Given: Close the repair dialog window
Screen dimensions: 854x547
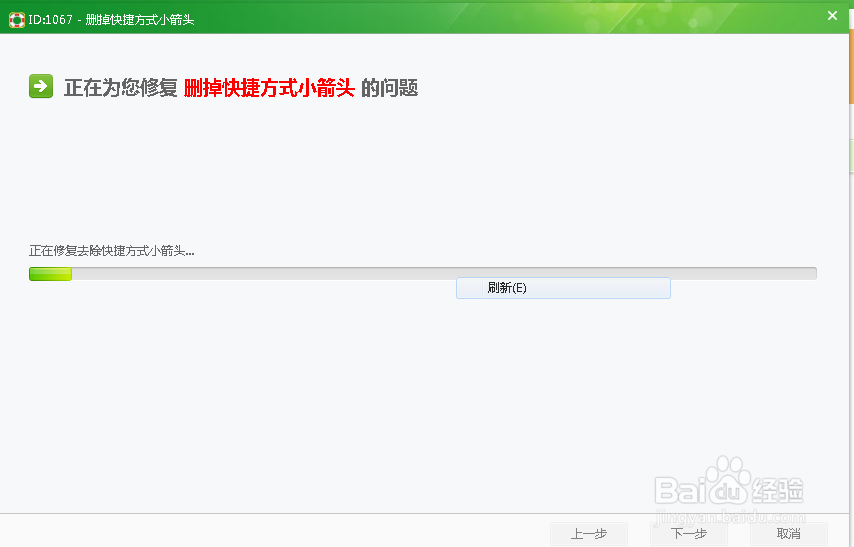Looking at the screenshot, I should (x=832, y=15).
